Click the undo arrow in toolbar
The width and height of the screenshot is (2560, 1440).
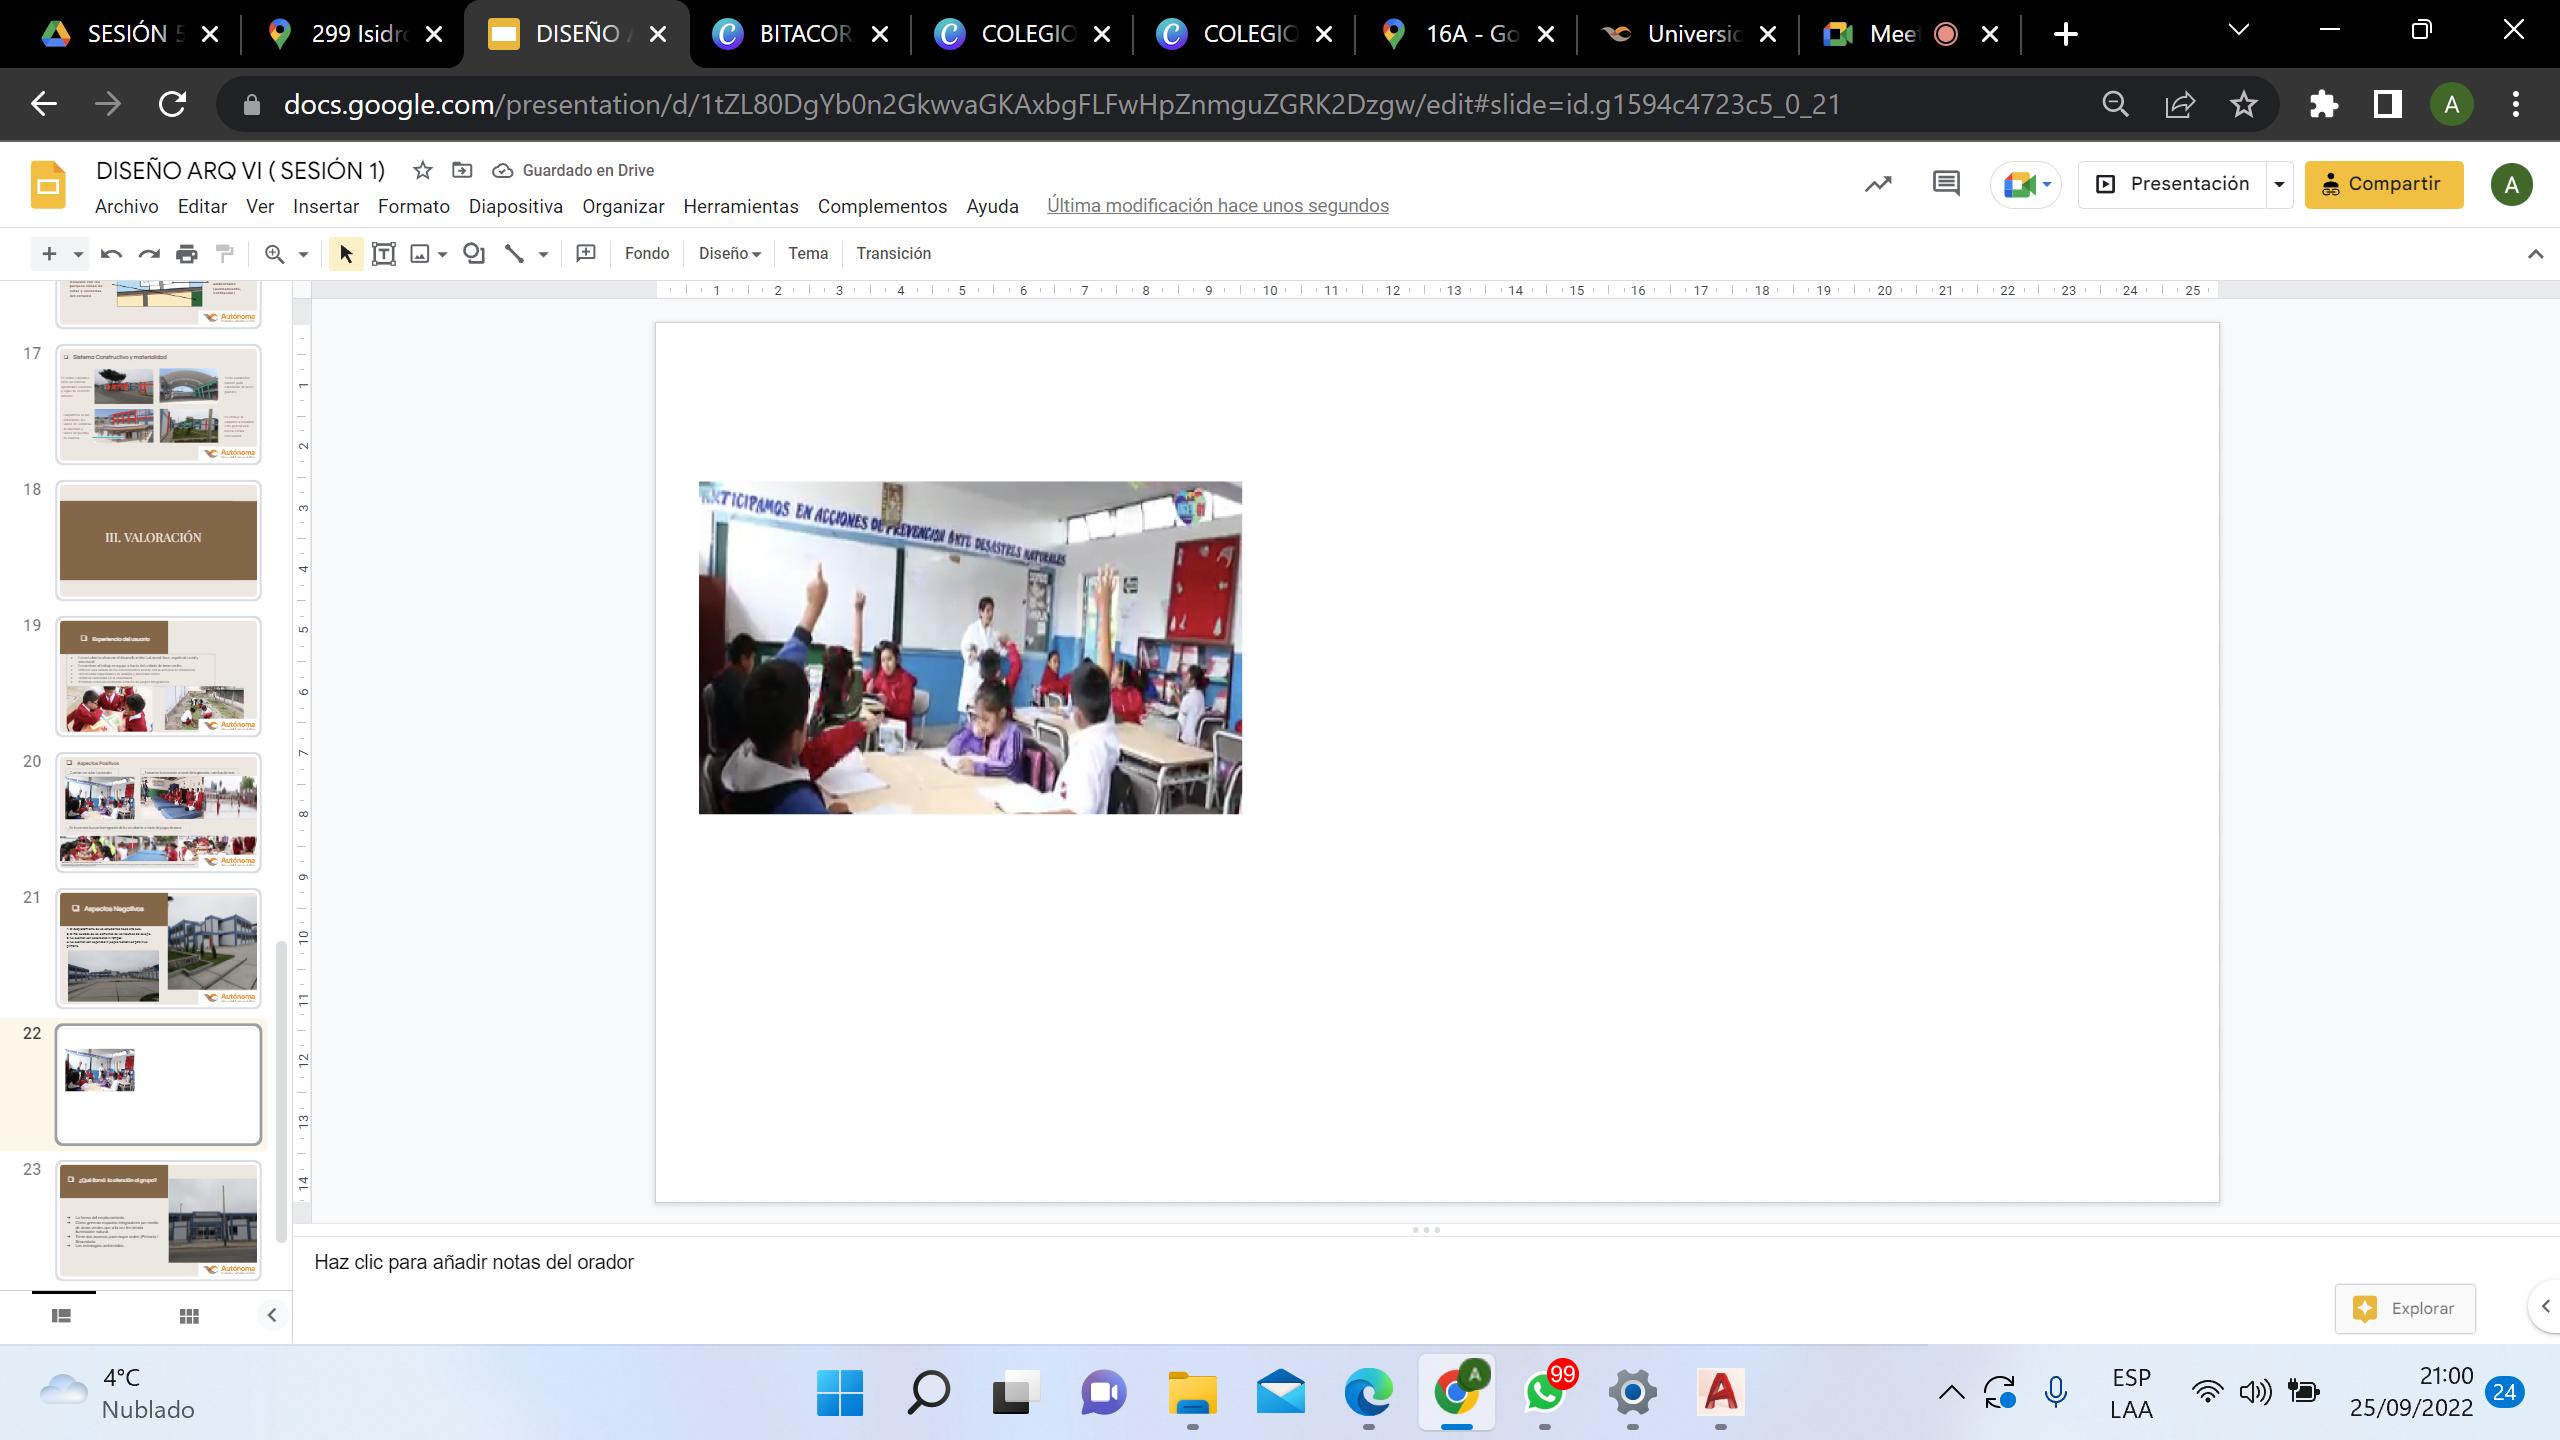pyautogui.click(x=111, y=254)
